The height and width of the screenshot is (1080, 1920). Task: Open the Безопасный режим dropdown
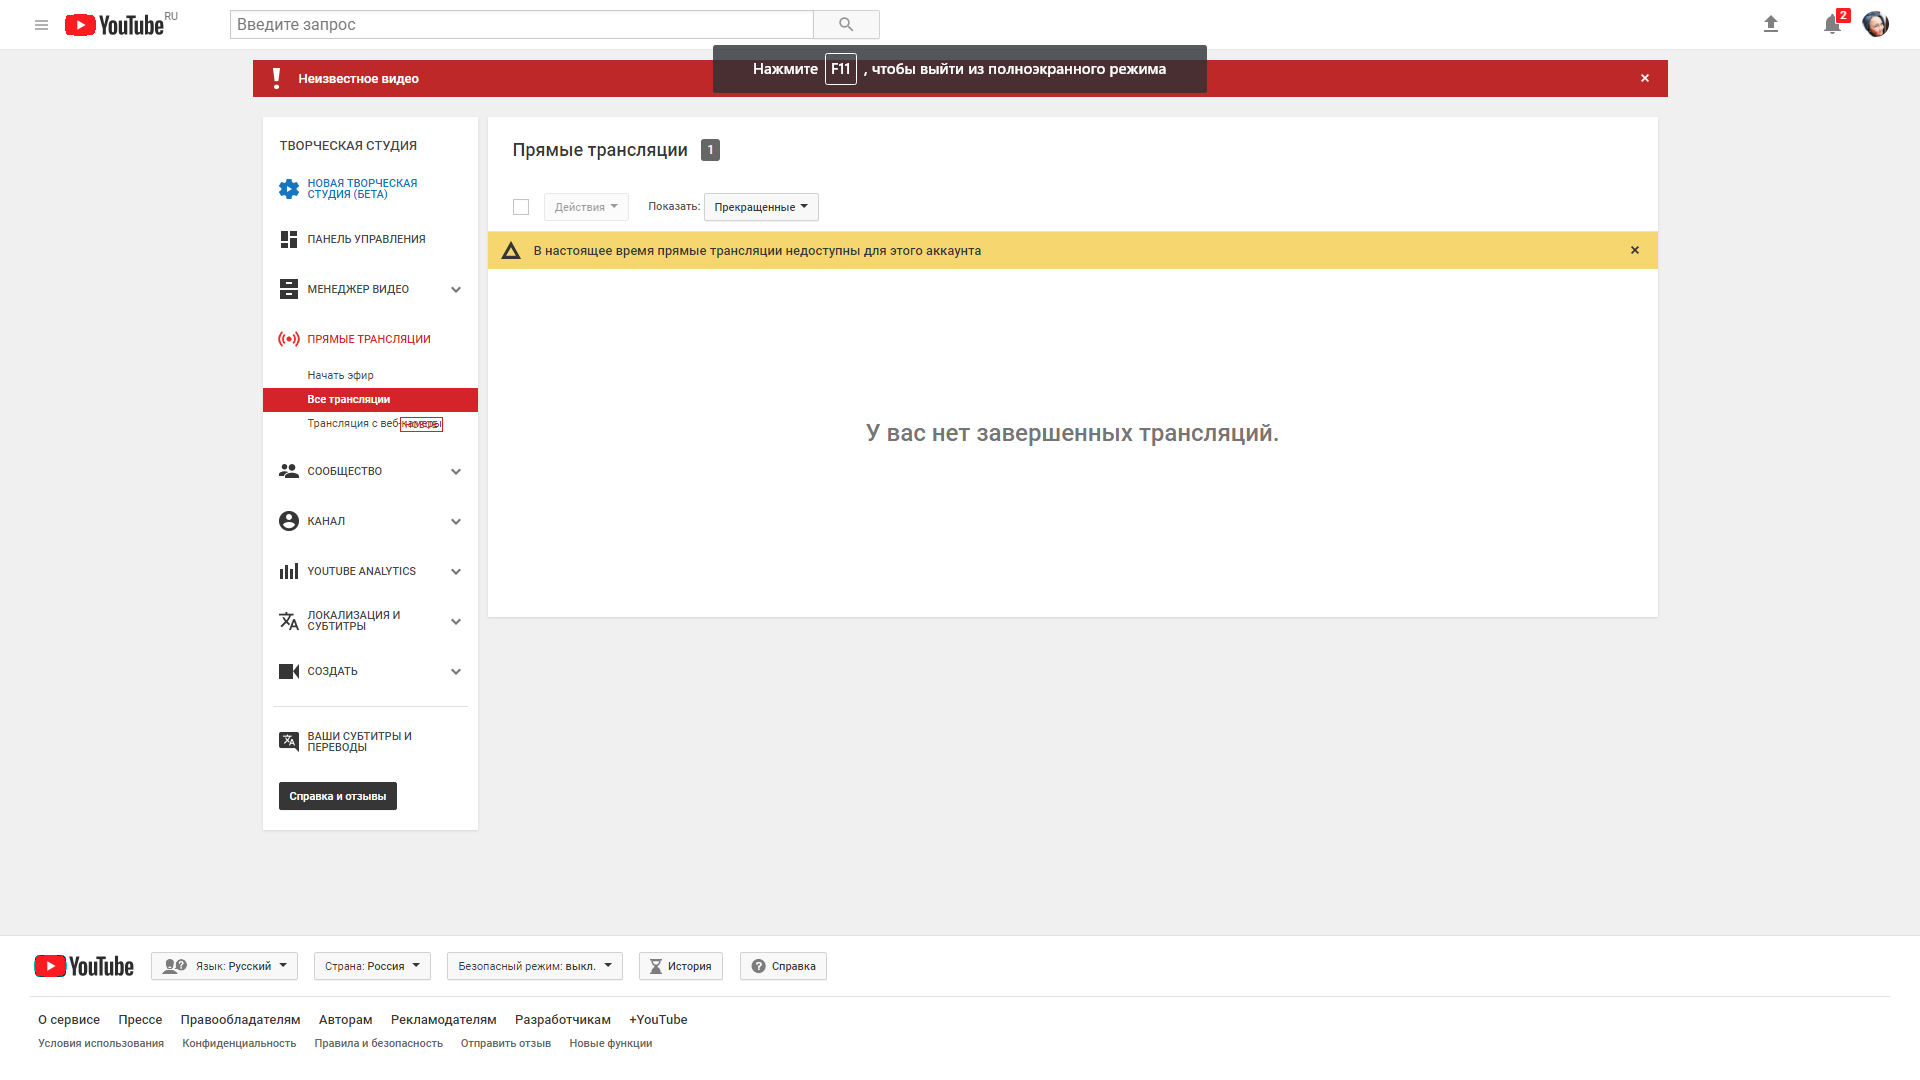(535, 966)
